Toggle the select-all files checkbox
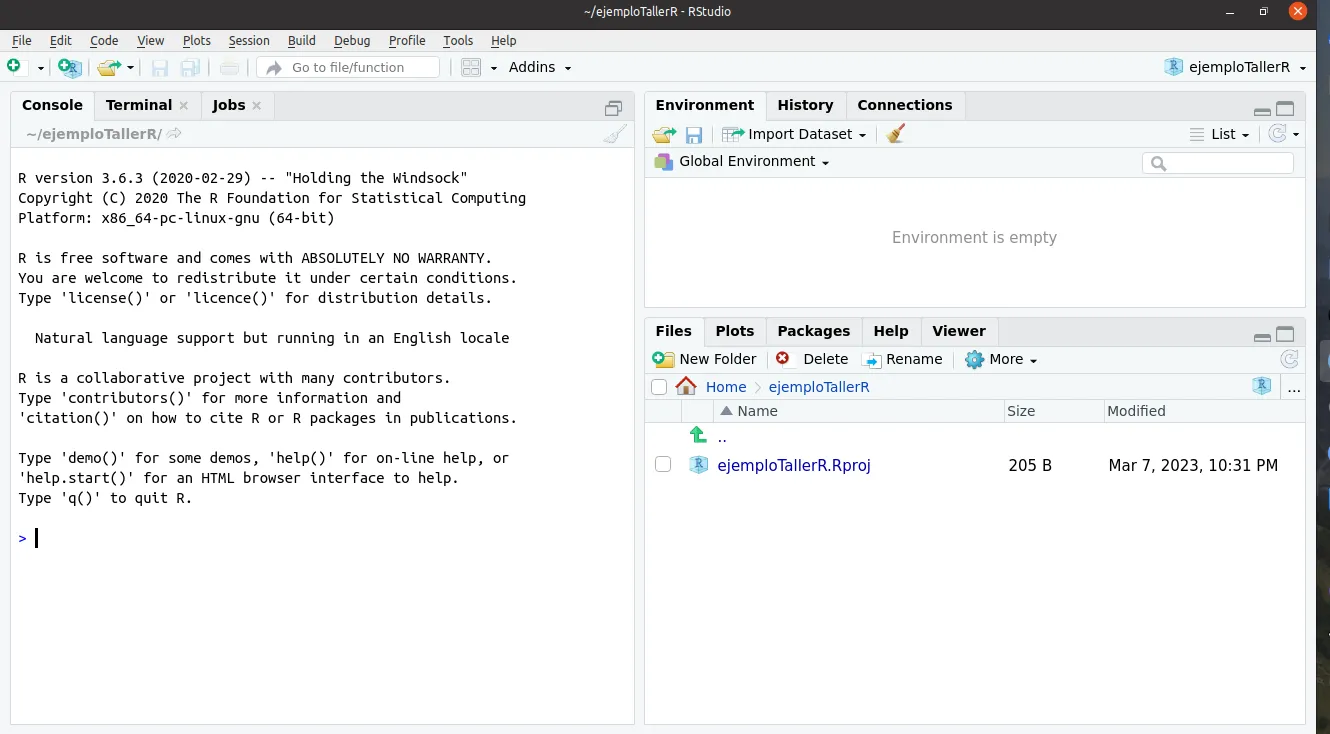Image resolution: width=1330 pixels, height=734 pixels. click(659, 387)
